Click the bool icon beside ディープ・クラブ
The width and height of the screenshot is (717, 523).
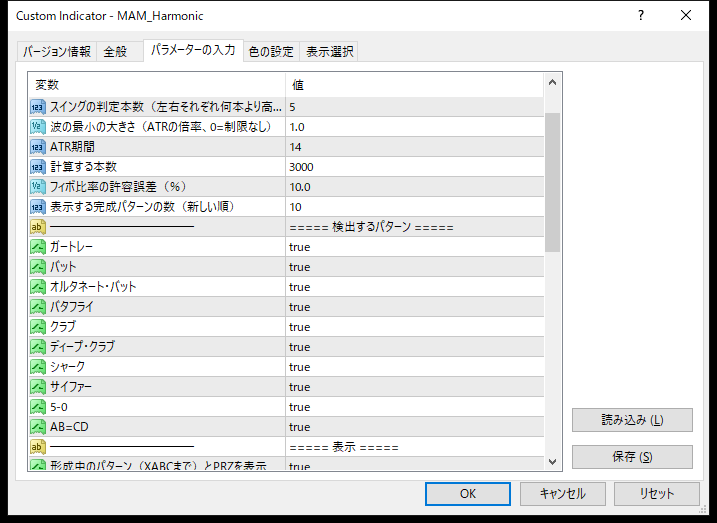point(38,347)
